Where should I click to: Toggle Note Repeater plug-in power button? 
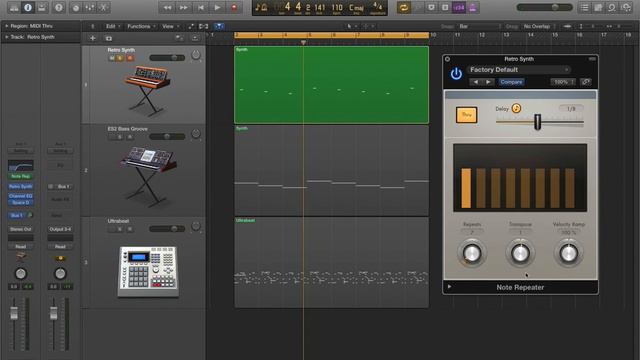pos(456,74)
